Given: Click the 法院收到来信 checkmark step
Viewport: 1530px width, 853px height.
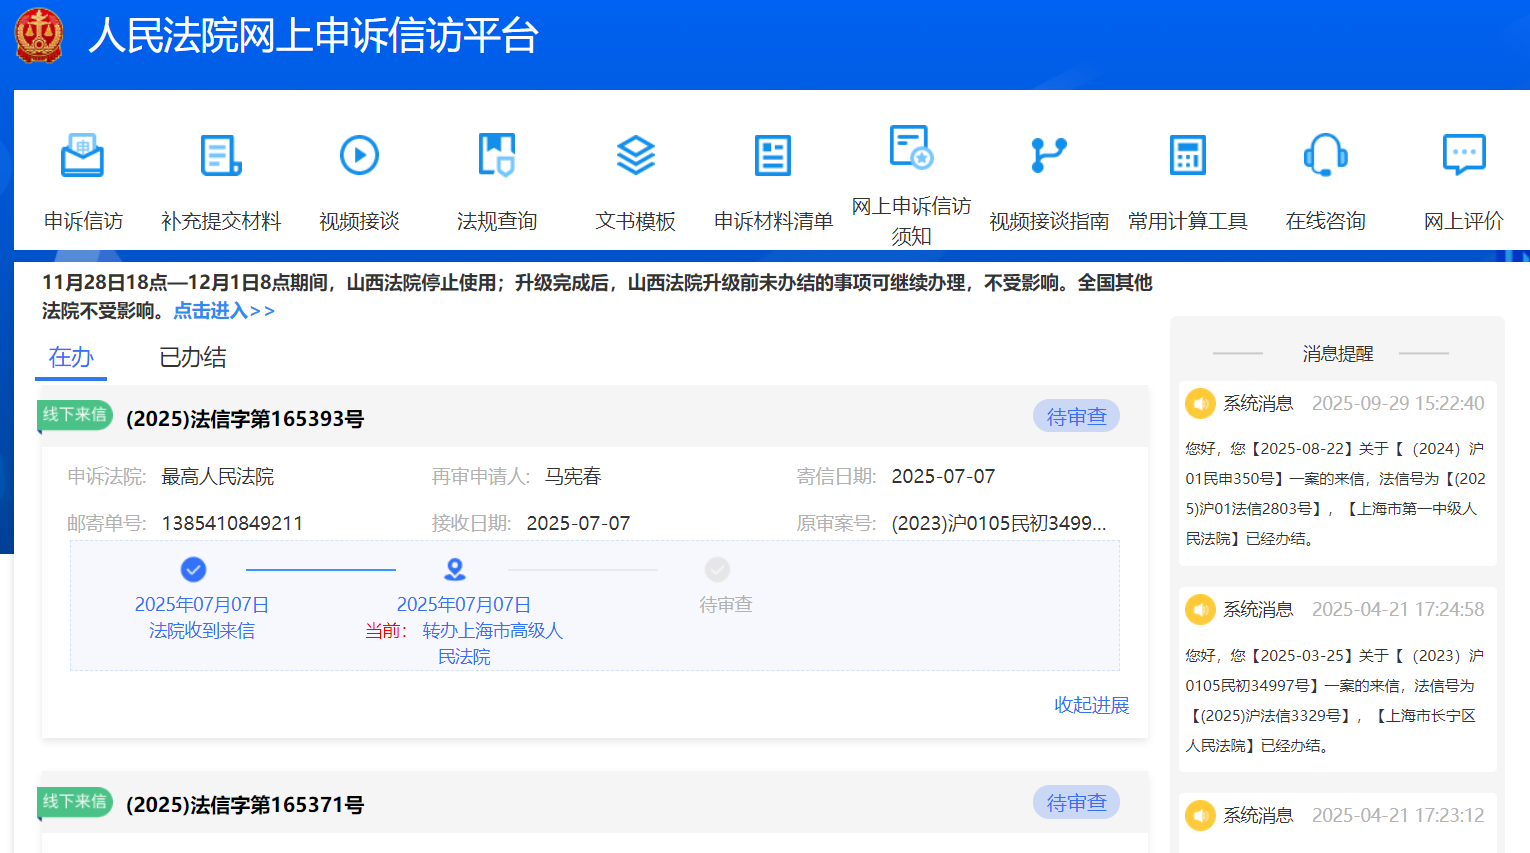Looking at the screenshot, I should tap(193, 570).
